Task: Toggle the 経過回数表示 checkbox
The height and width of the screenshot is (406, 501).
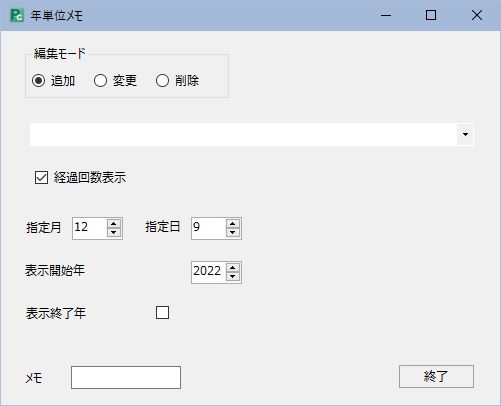Action: point(41,178)
